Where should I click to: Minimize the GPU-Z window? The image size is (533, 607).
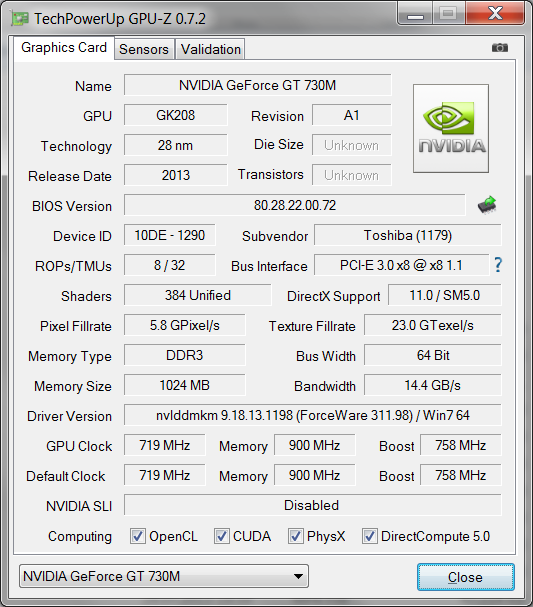415,14
